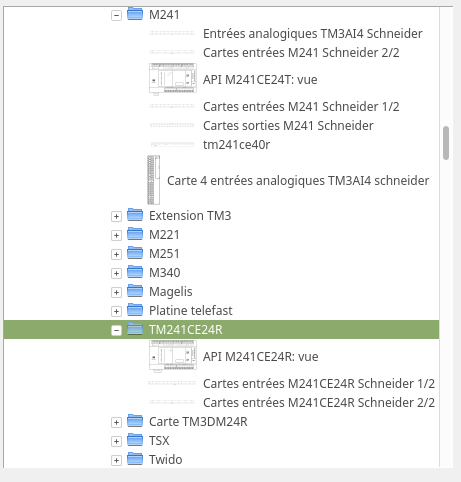
Task: Click the API M241CE24T vue thumbnail icon
Action: [x=173, y=79]
